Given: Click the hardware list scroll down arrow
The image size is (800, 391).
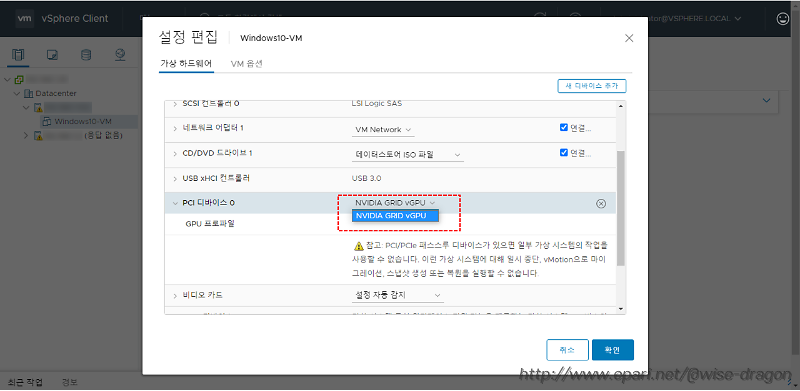Looking at the screenshot, I should click(621, 308).
